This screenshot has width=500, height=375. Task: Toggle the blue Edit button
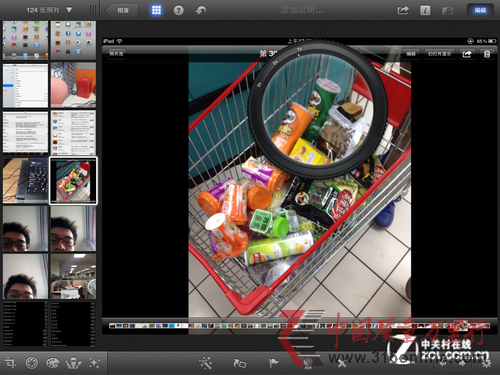(480, 10)
